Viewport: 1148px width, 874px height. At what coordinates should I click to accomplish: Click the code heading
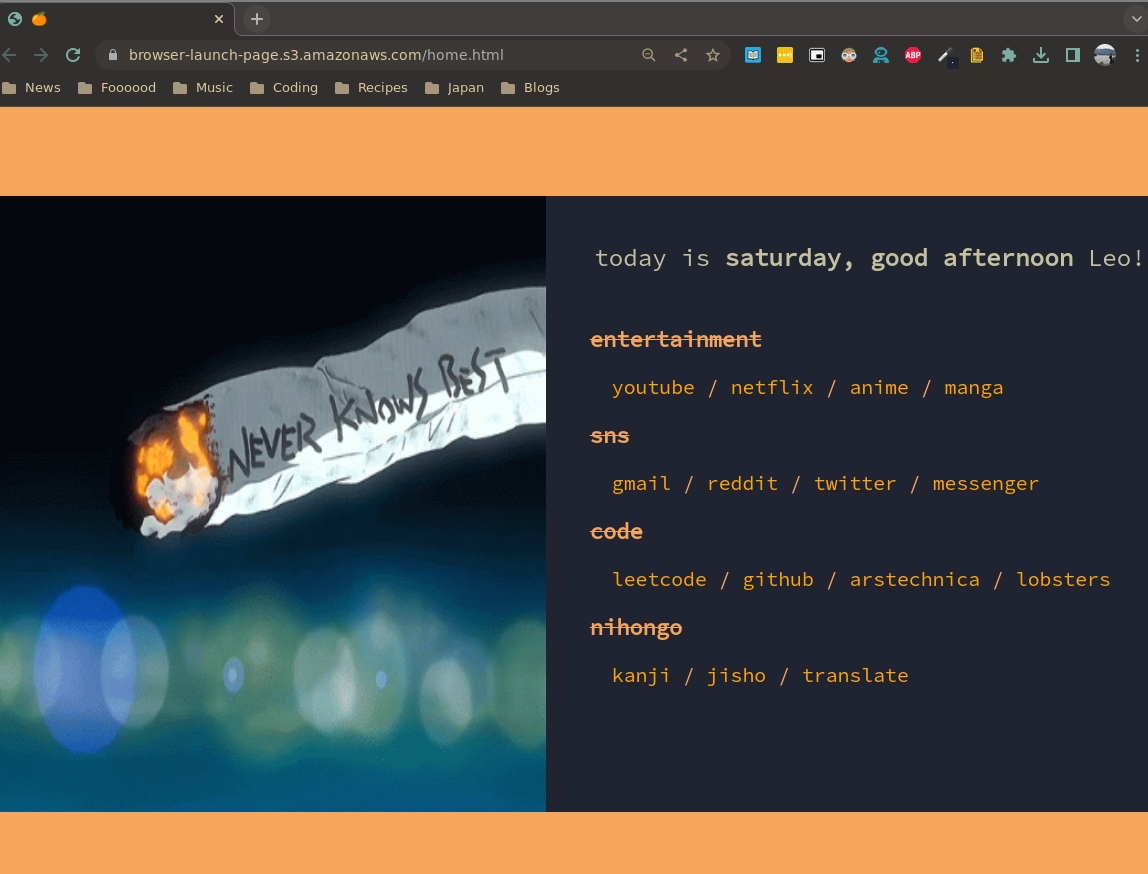(616, 531)
